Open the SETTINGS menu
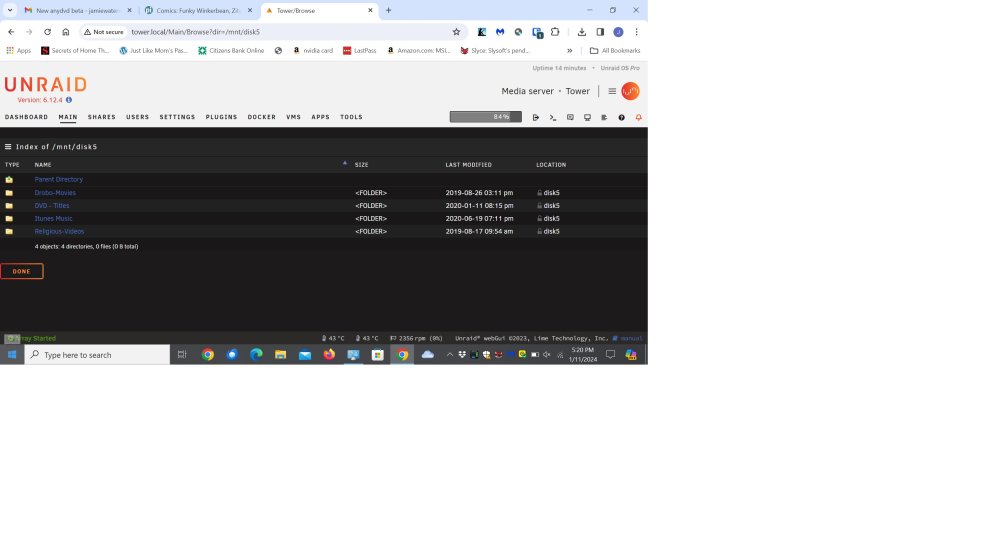Screen dimensions: 1000x557 pyautogui.click(x=177, y=117)
